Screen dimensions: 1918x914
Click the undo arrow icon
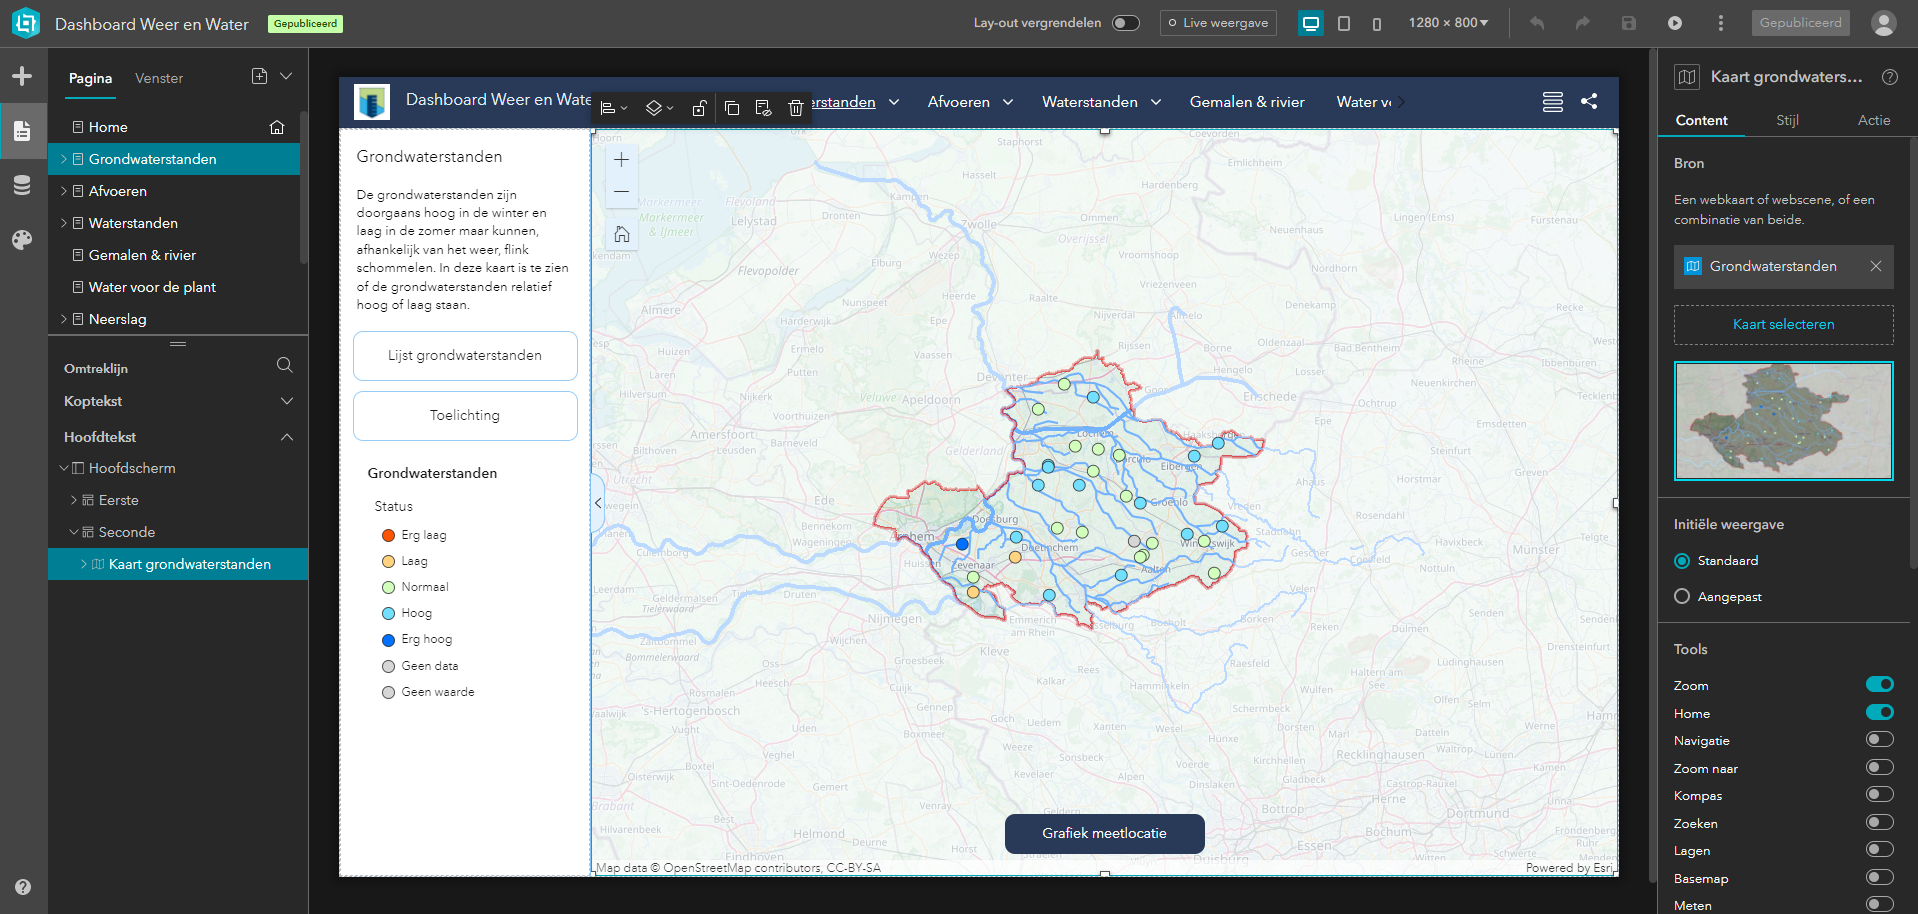coord(1537,22)
